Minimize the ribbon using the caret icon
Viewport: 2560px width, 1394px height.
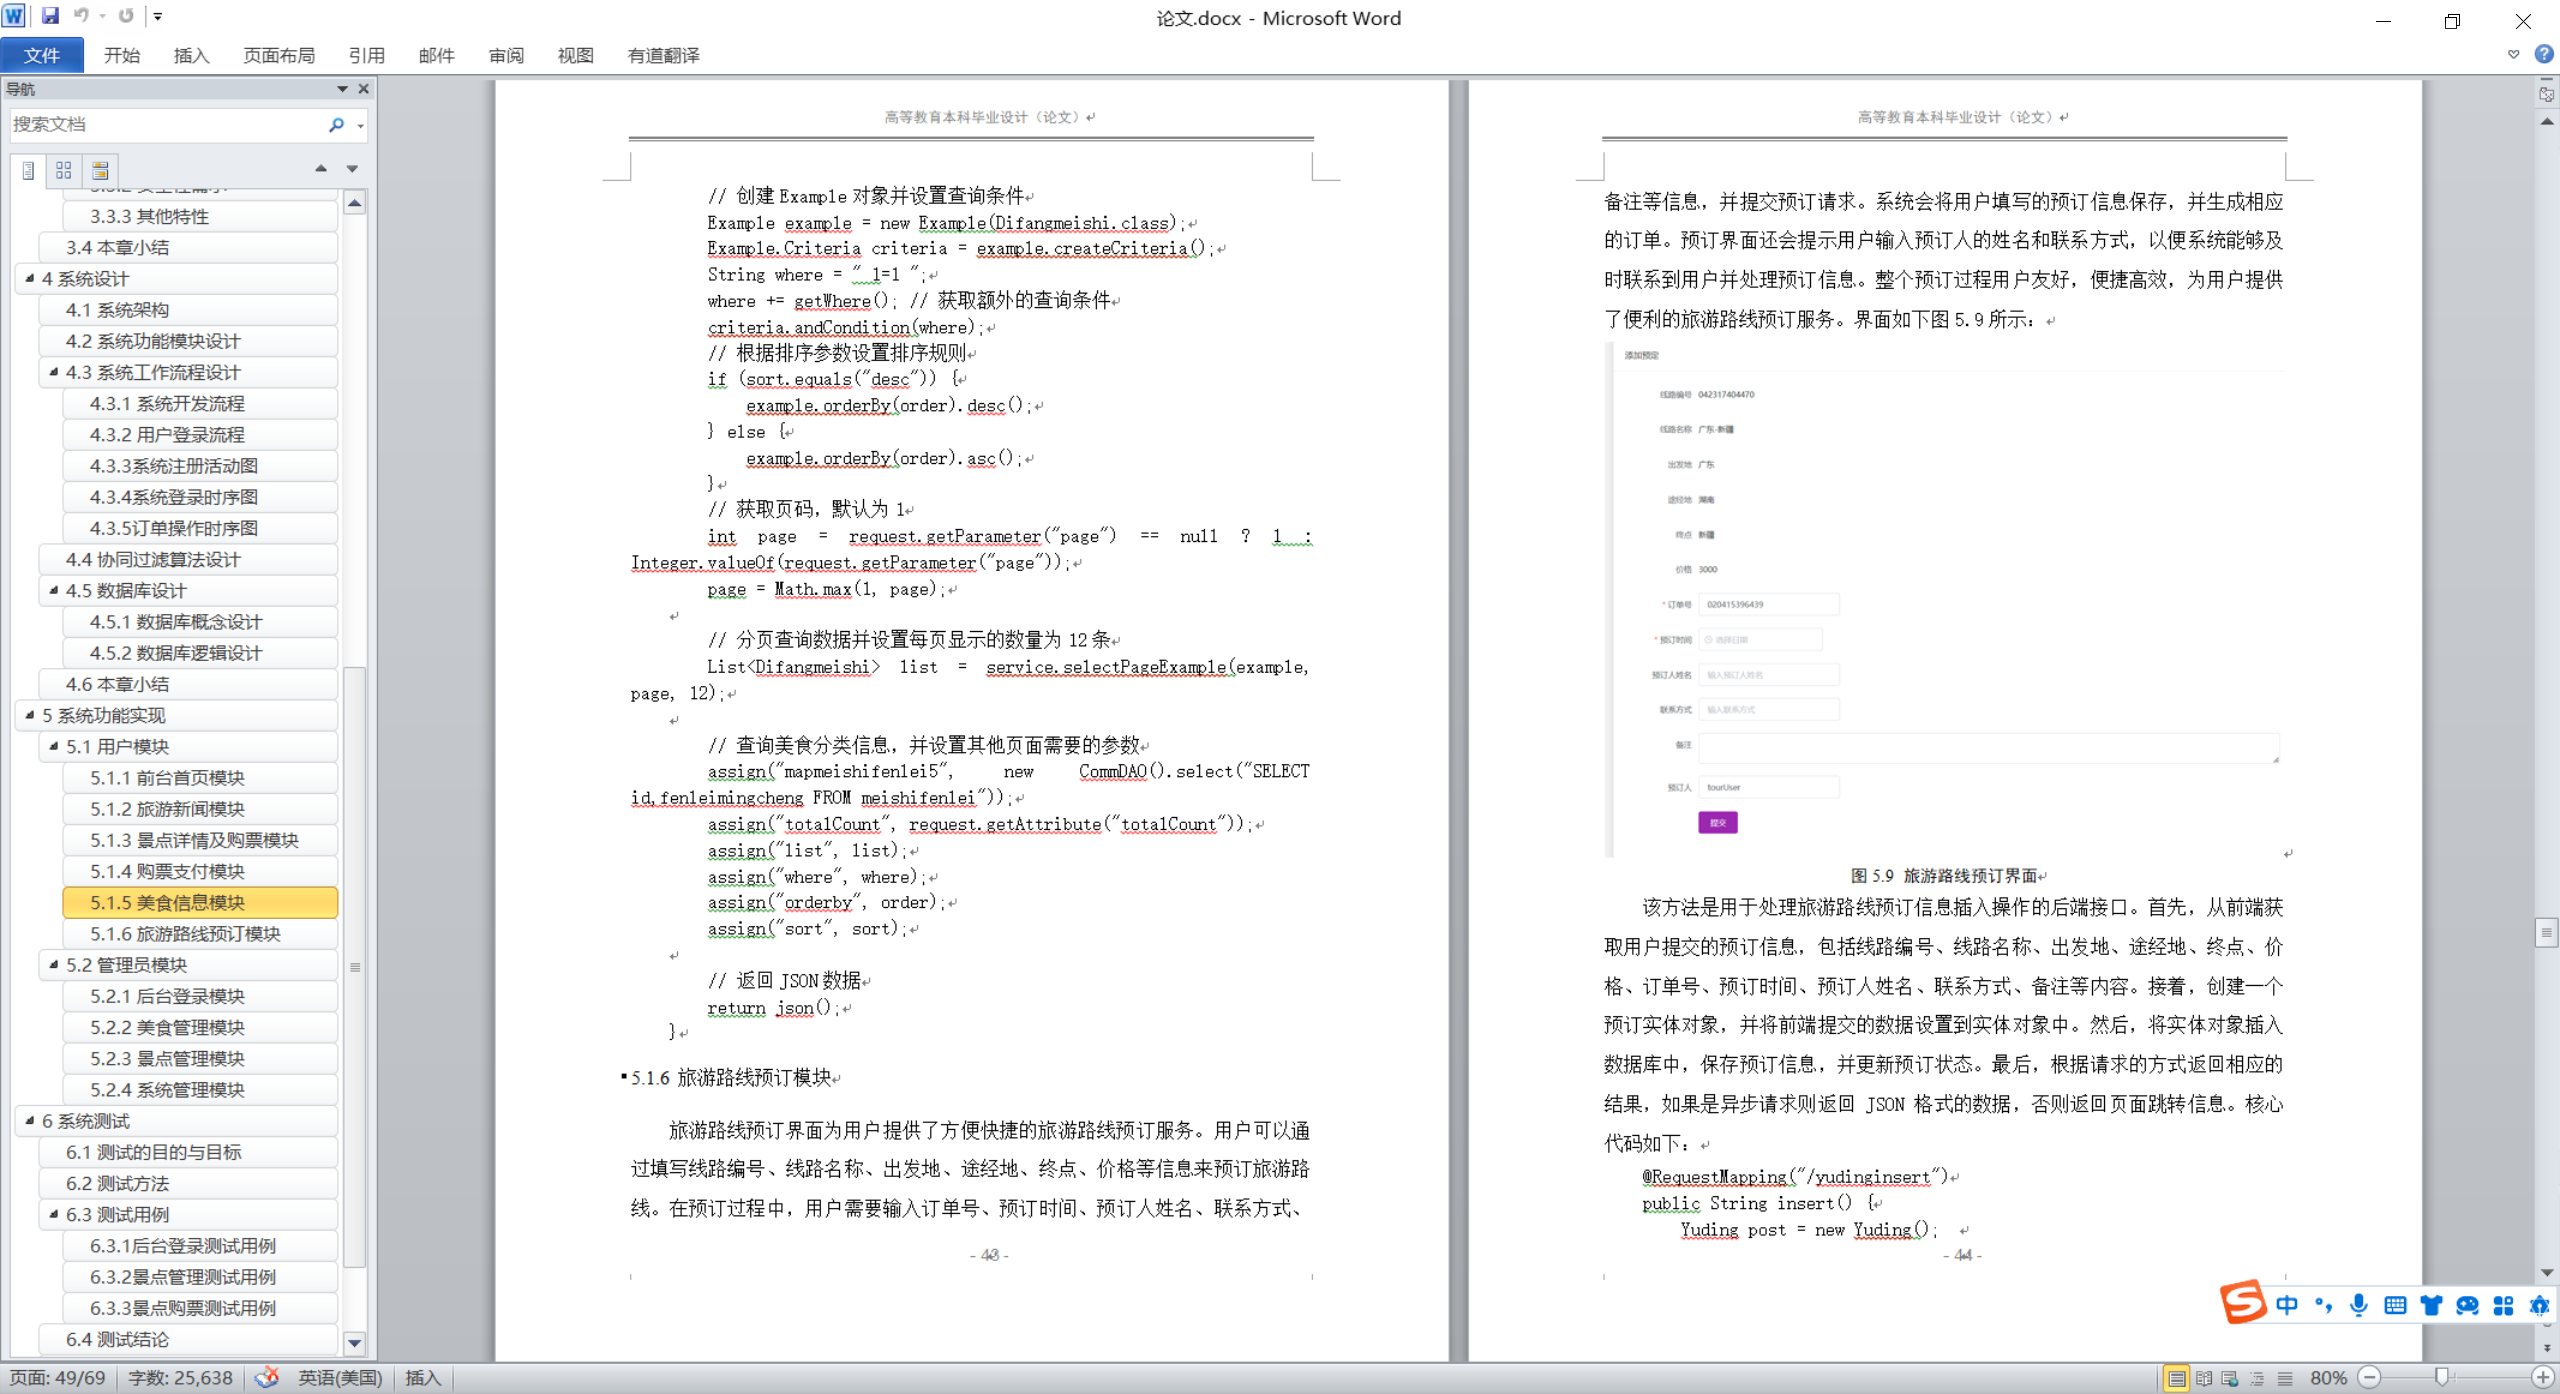(x=2514, y=54)
